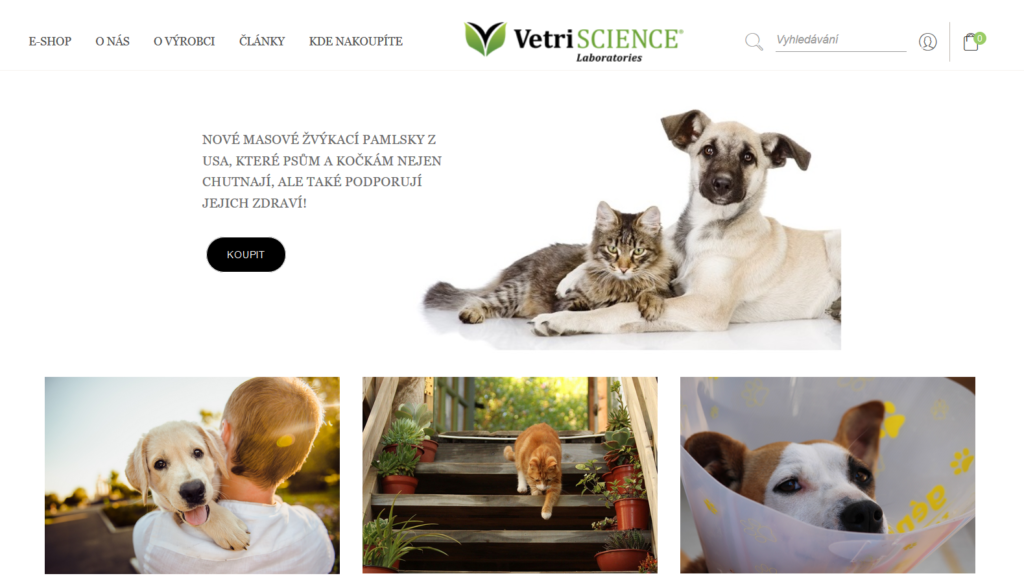Click the black KOUPIT button
The image size is (1024, 578).
[246, 255]
